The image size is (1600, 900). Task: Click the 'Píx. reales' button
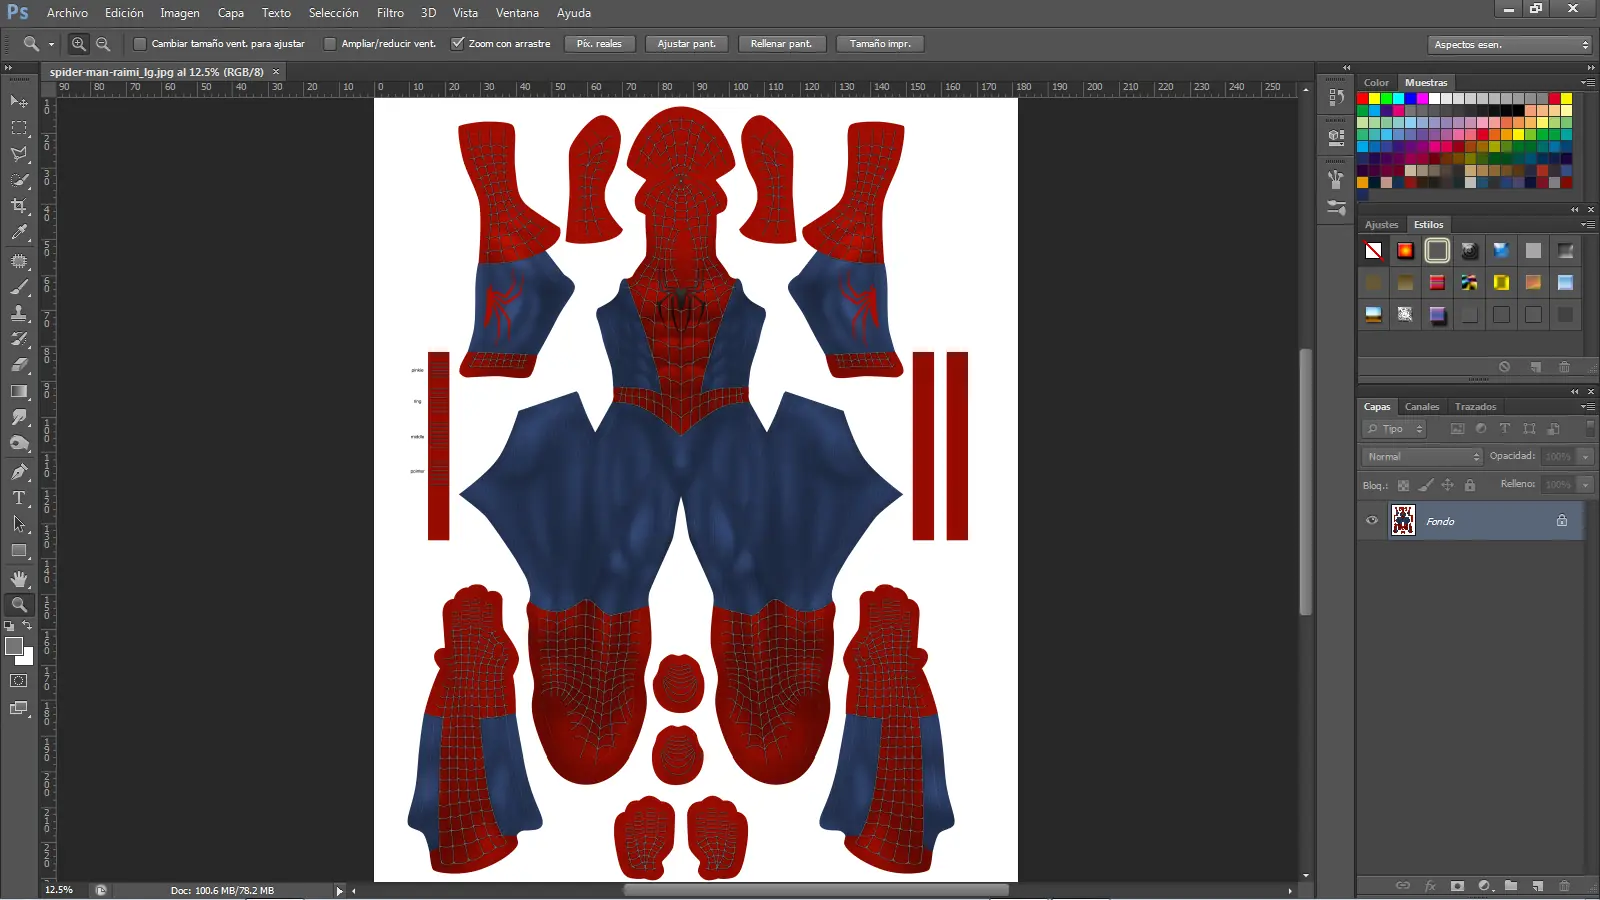click(600, 44)
